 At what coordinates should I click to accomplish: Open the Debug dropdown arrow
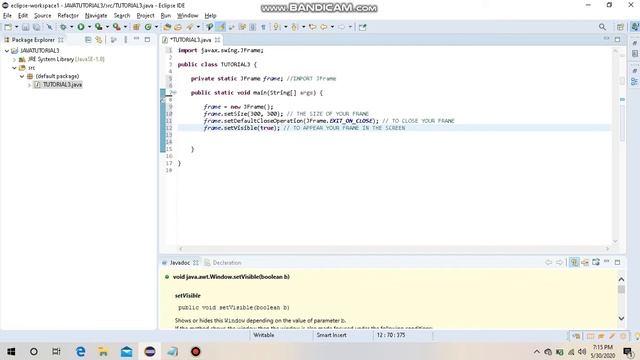click(x=71, y=27)
